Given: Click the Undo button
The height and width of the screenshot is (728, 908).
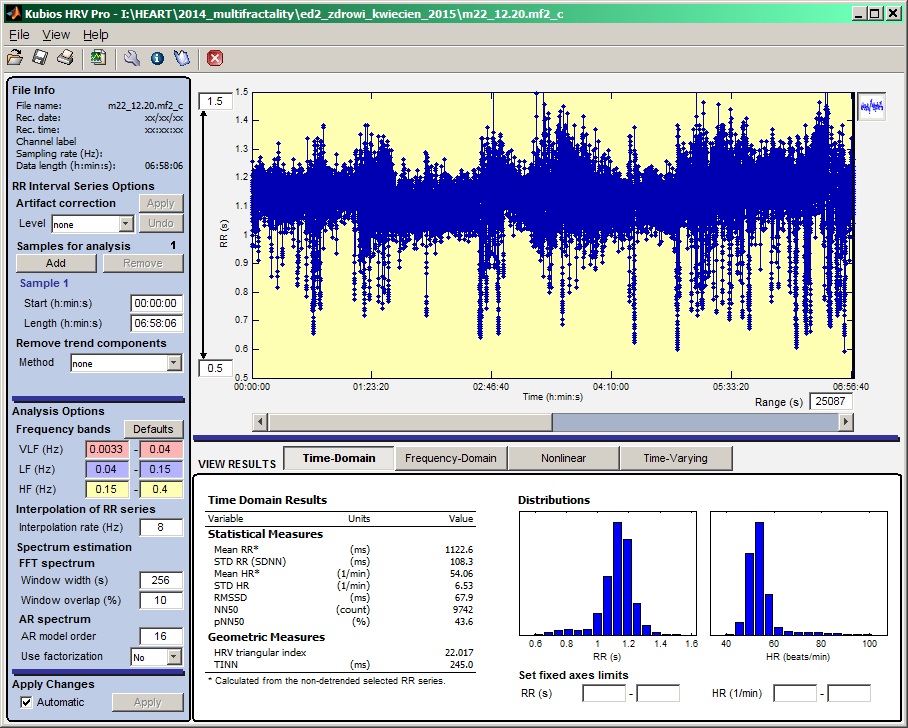Looking at the screenshot, I should 161,223.
